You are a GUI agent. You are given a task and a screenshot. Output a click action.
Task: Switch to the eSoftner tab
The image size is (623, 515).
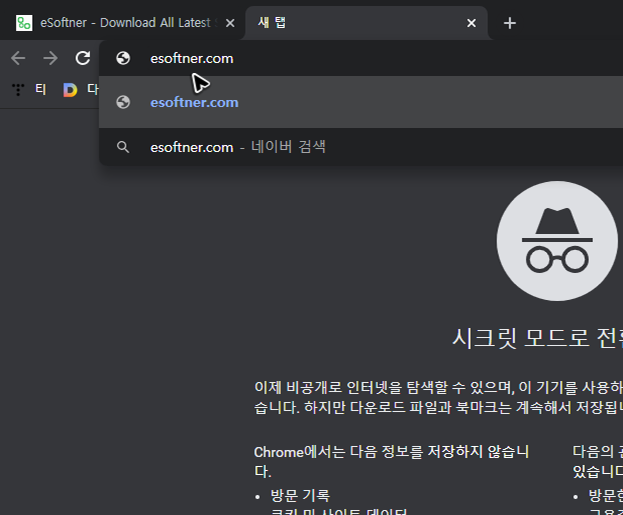click(x=123, y=23)
